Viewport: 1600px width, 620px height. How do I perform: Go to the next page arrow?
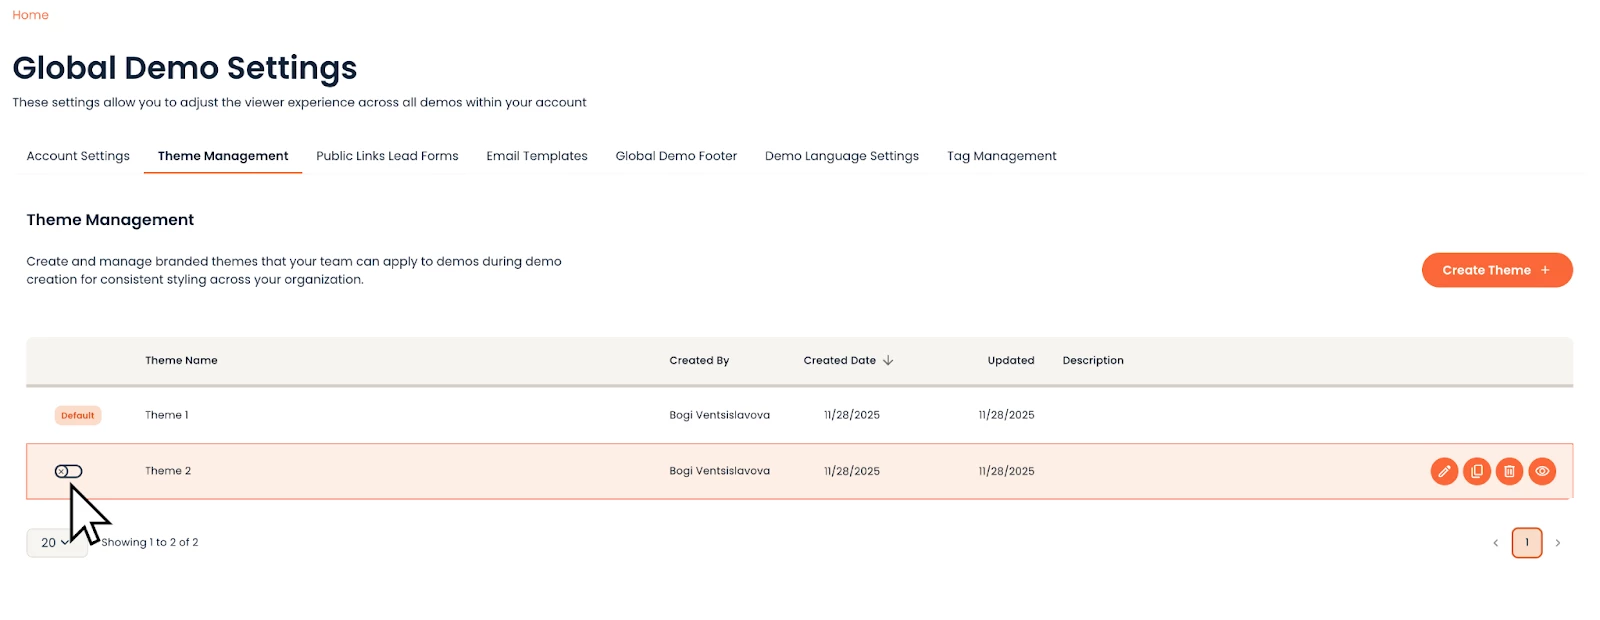click(x=1558, y=543)
